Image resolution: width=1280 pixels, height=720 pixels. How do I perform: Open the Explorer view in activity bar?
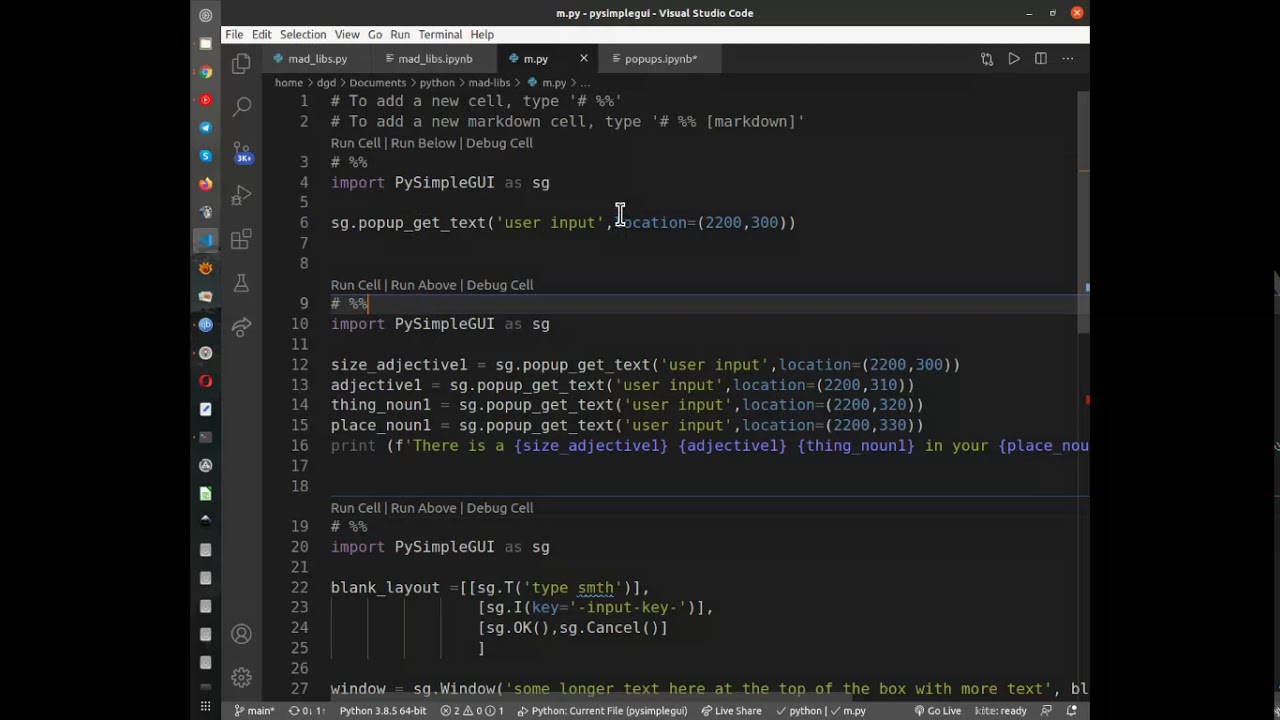coord(241,65)
